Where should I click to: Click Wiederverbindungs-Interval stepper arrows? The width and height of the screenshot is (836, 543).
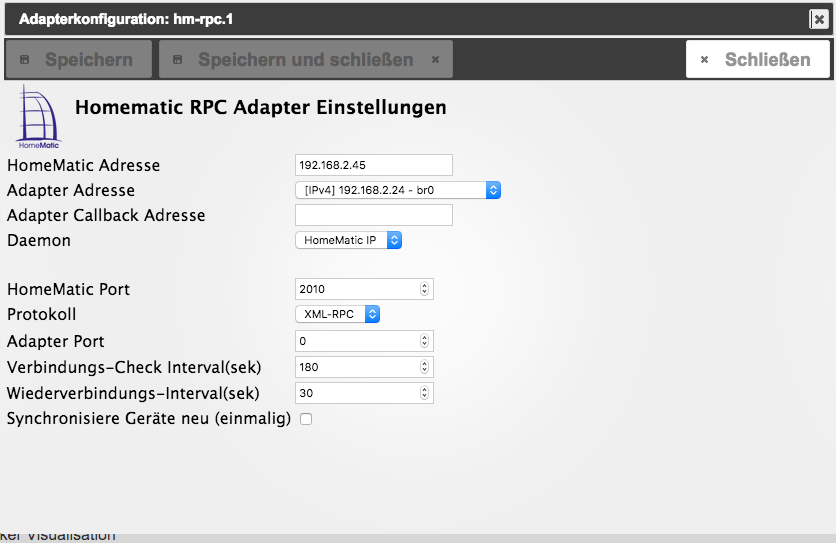(424, 393)
